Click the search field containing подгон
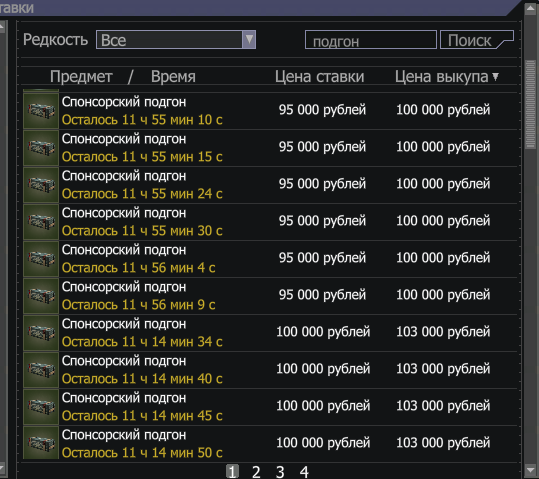The width and height of the screenshot is (539, 479). (x=371, y=40)
